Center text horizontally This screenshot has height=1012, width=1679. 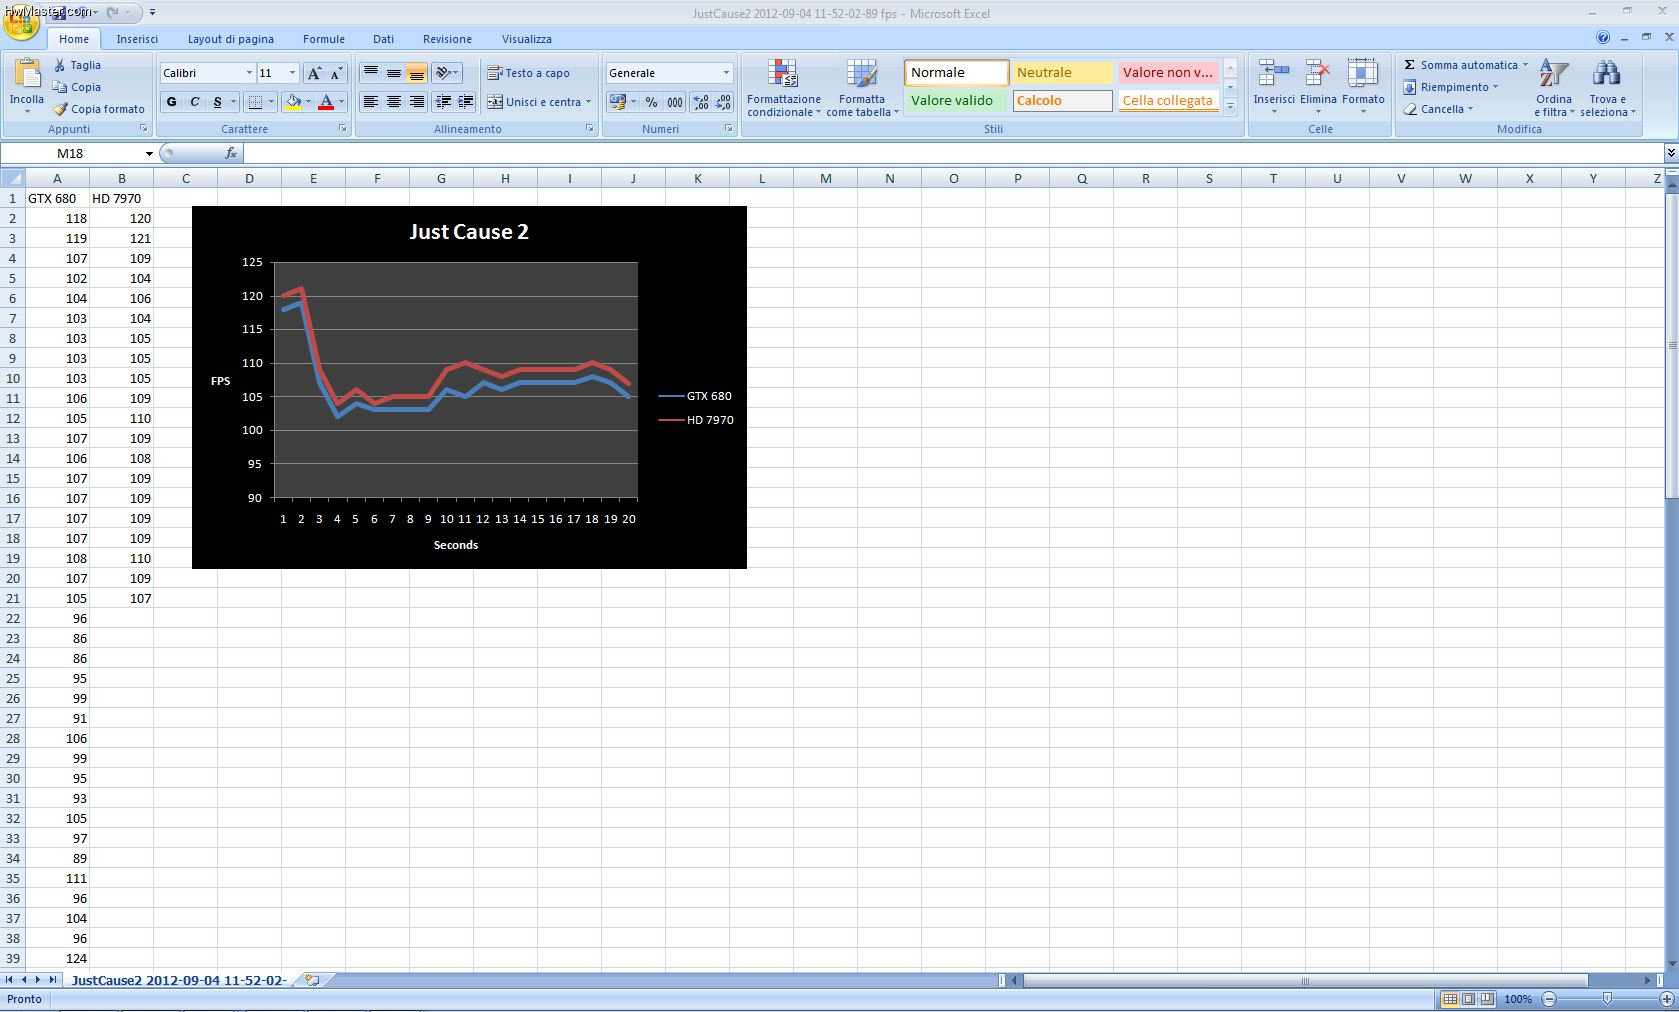pyautogui.click(x=393, y=102)
